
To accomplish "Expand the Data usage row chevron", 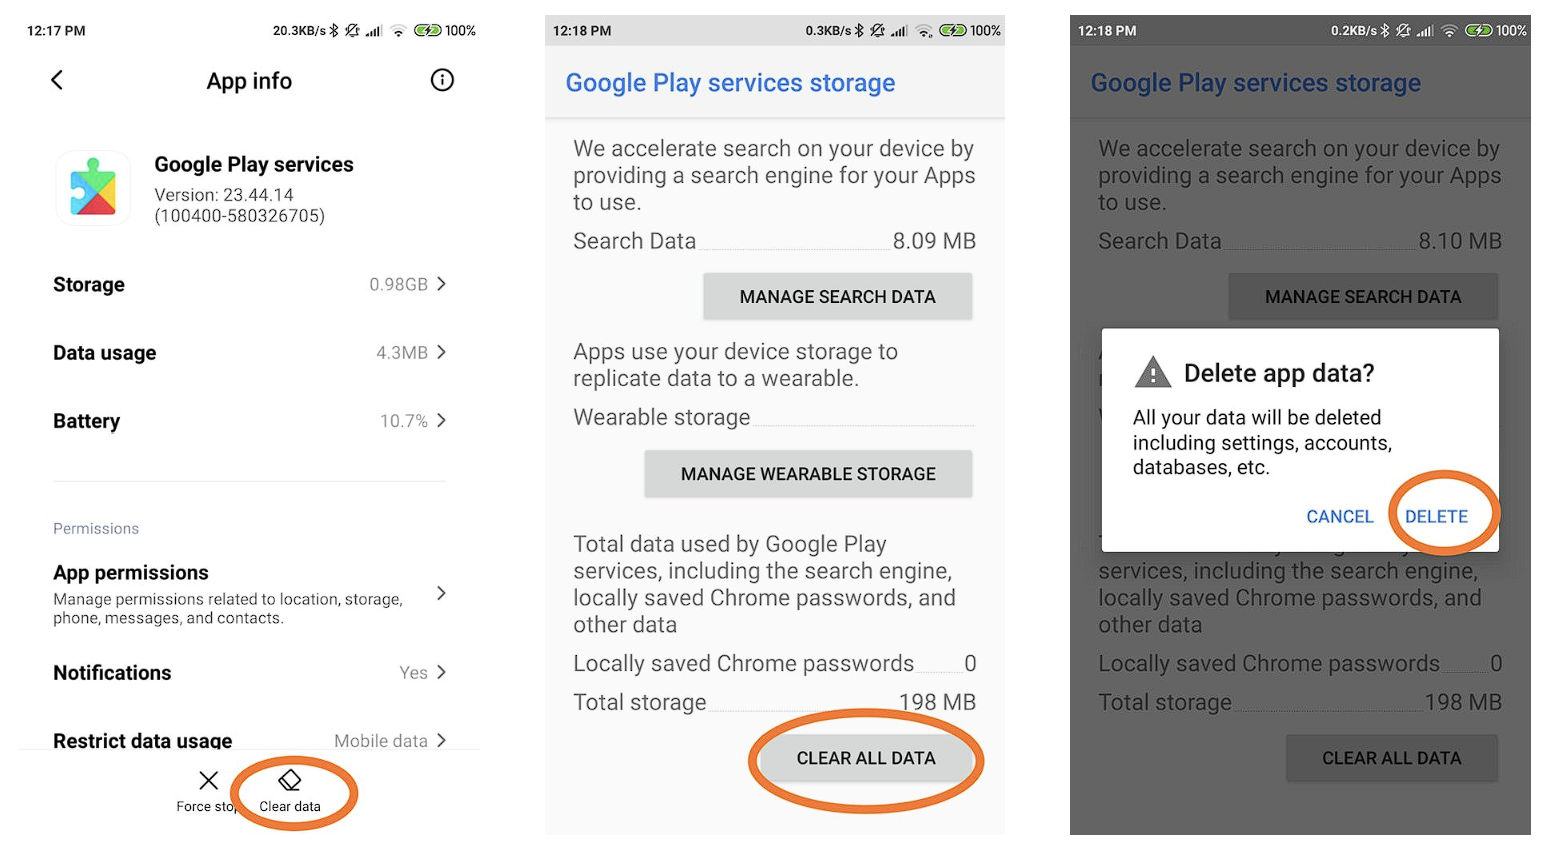I will tap(441, 352).
